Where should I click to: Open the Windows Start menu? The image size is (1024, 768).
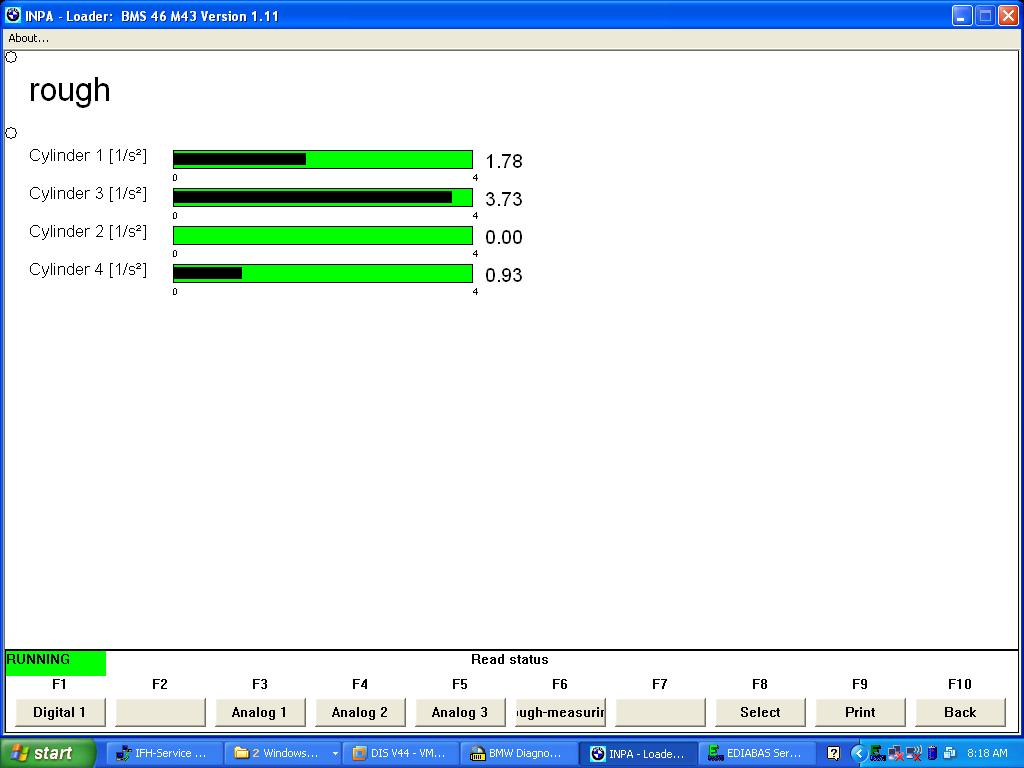48,753
